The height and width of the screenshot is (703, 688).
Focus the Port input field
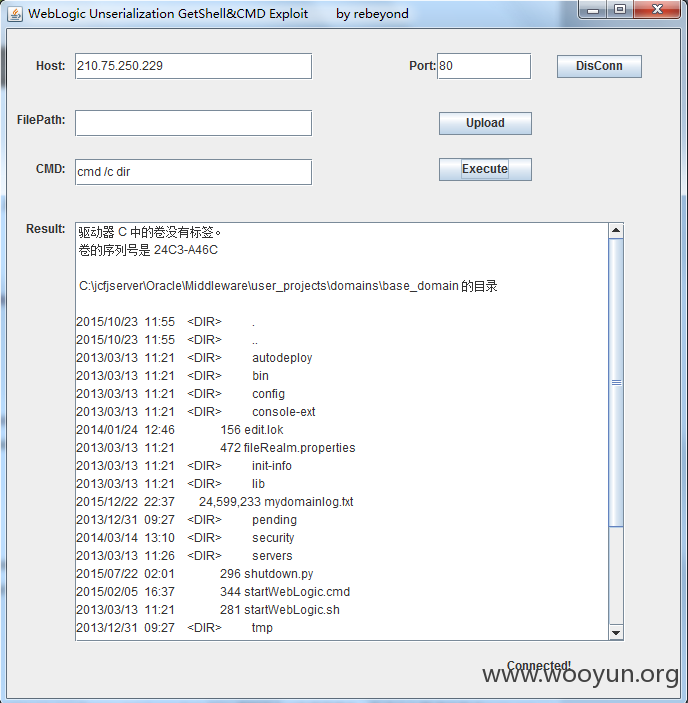point(484,66)
